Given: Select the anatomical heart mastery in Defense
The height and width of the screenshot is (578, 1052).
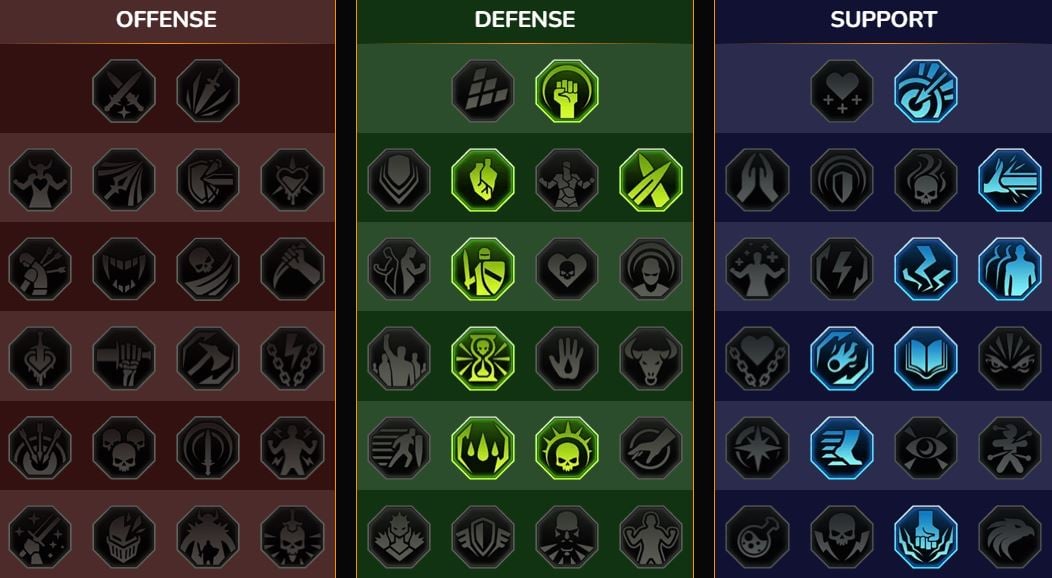Looking at the screenshot, I should point(483,180).
